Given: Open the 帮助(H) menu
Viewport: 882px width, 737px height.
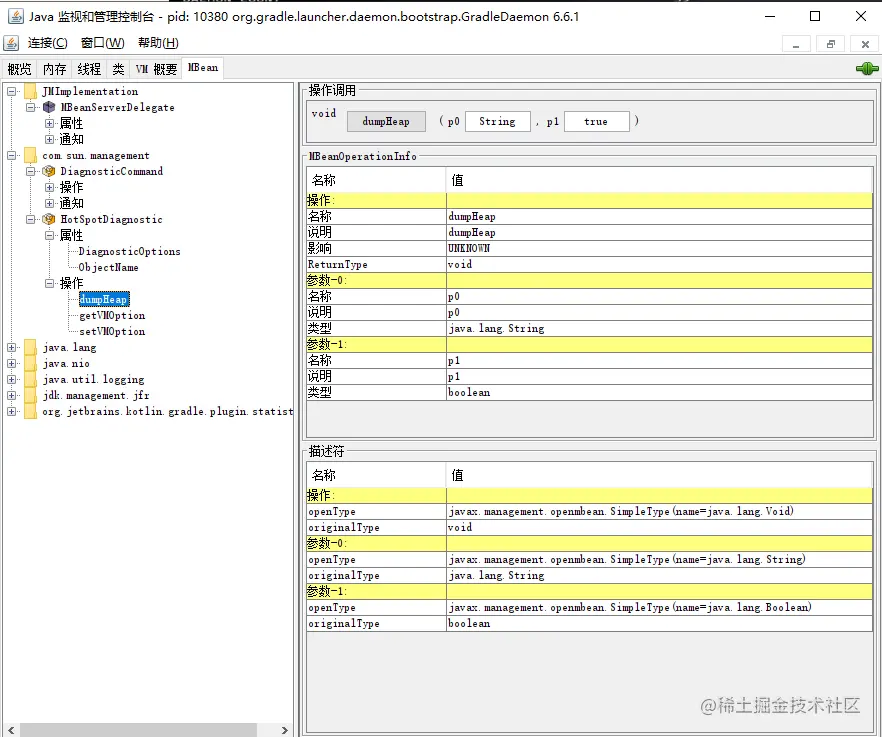Looking at the screenshot, I should [156, 42].
